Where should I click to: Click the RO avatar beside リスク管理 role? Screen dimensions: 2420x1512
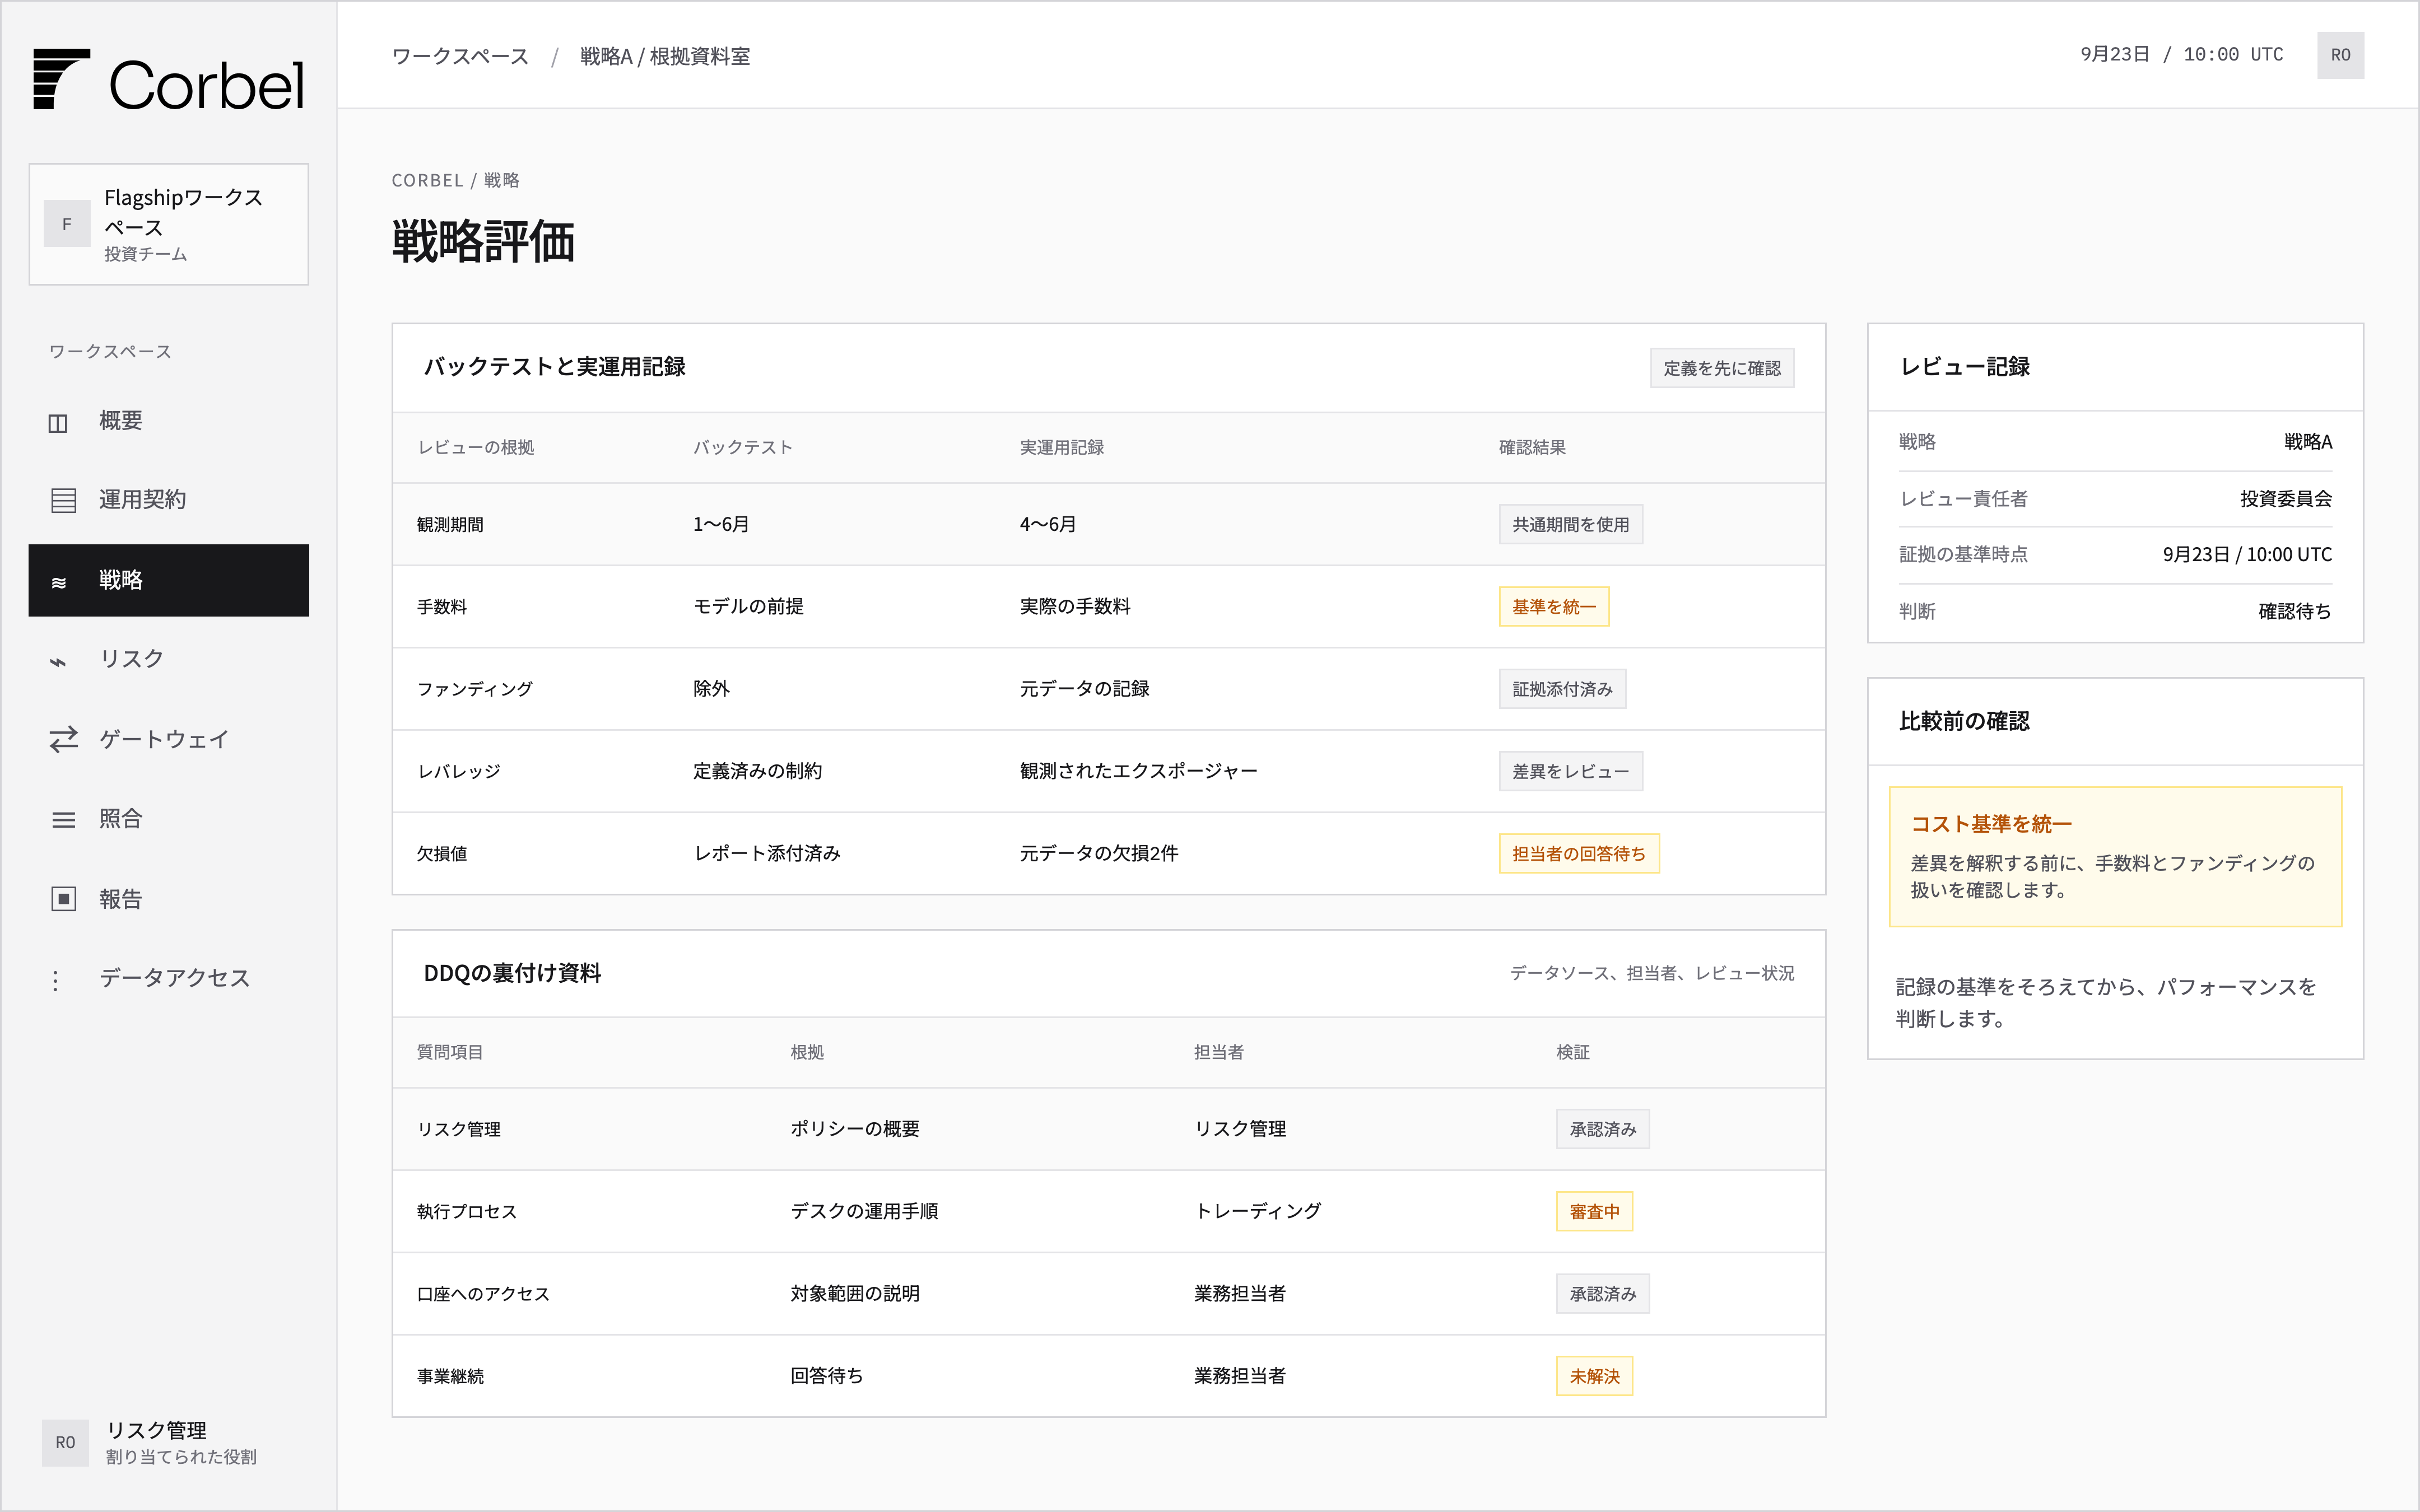point(65,1442)
